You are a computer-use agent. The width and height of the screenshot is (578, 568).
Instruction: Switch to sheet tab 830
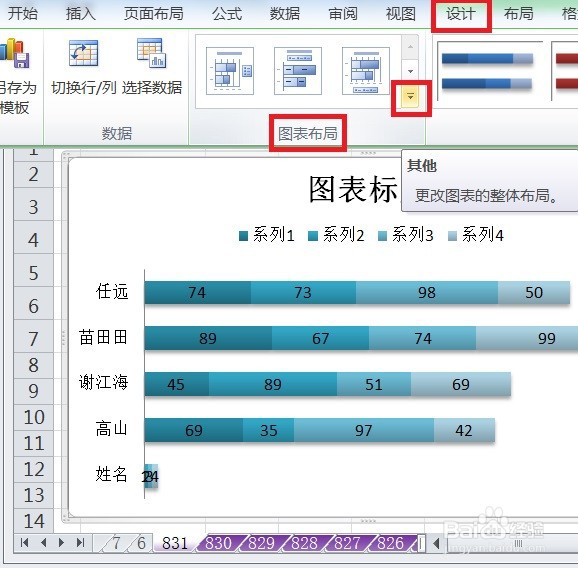pyautogui.click(x=218, y=543)
